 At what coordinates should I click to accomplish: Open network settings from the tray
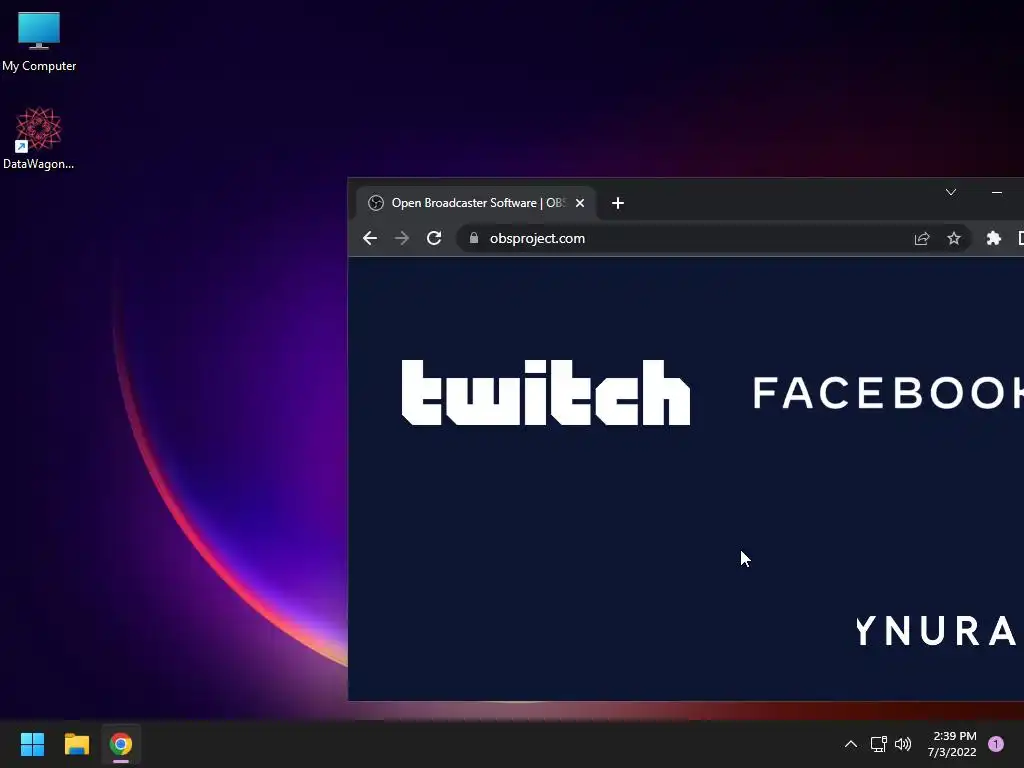click(x=878, y=744)
